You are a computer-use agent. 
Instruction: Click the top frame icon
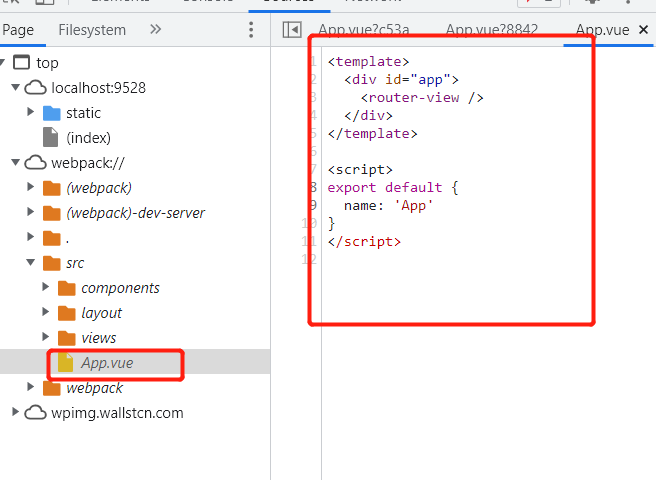click(22, 62)
